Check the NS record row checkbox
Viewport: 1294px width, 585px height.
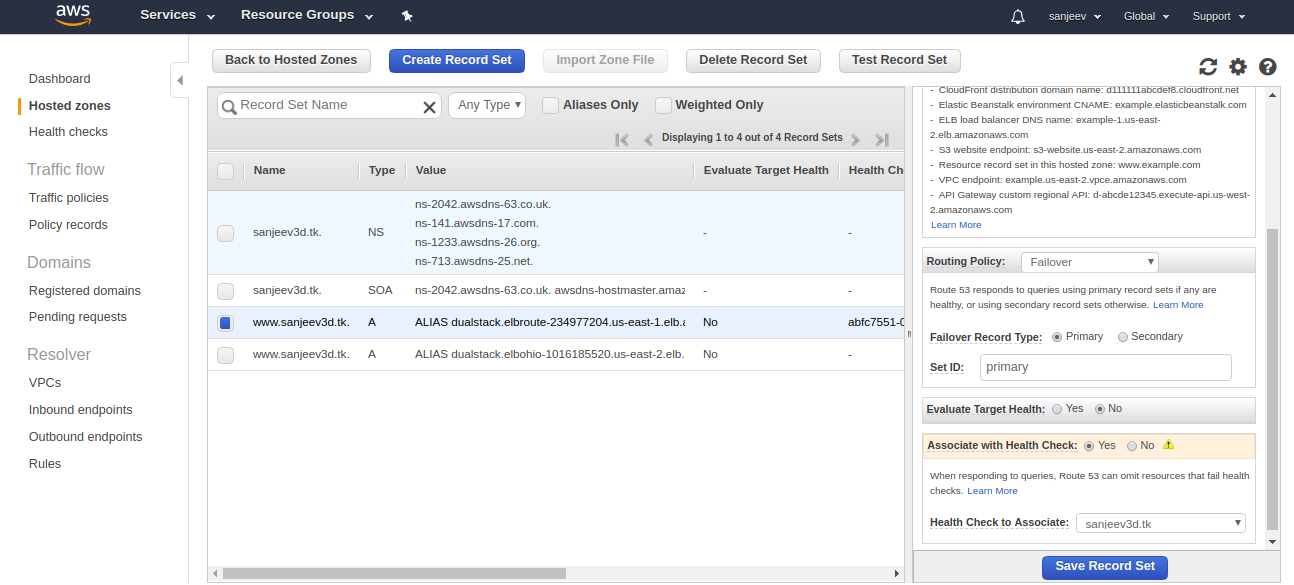225,233
